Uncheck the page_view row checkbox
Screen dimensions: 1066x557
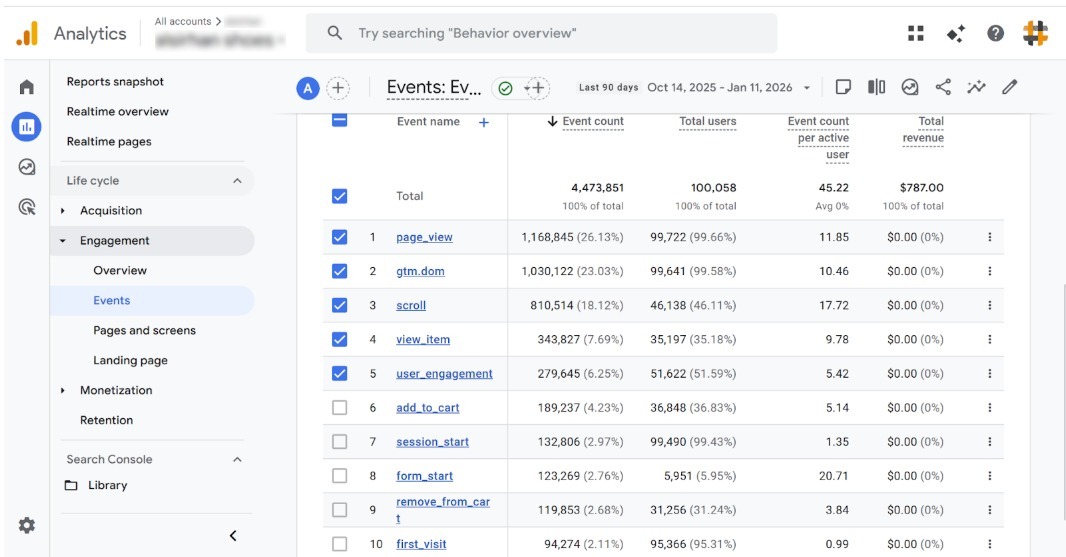point(339,237)
